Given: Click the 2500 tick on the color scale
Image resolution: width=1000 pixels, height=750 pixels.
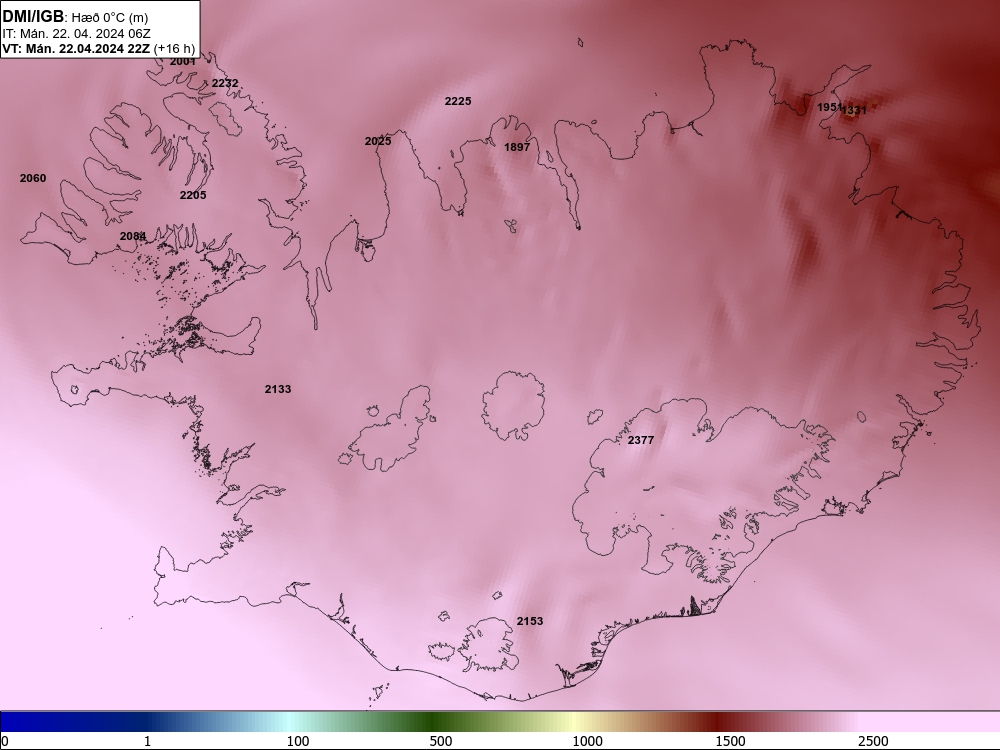Looking at the screenshot, I should point(873,741).
